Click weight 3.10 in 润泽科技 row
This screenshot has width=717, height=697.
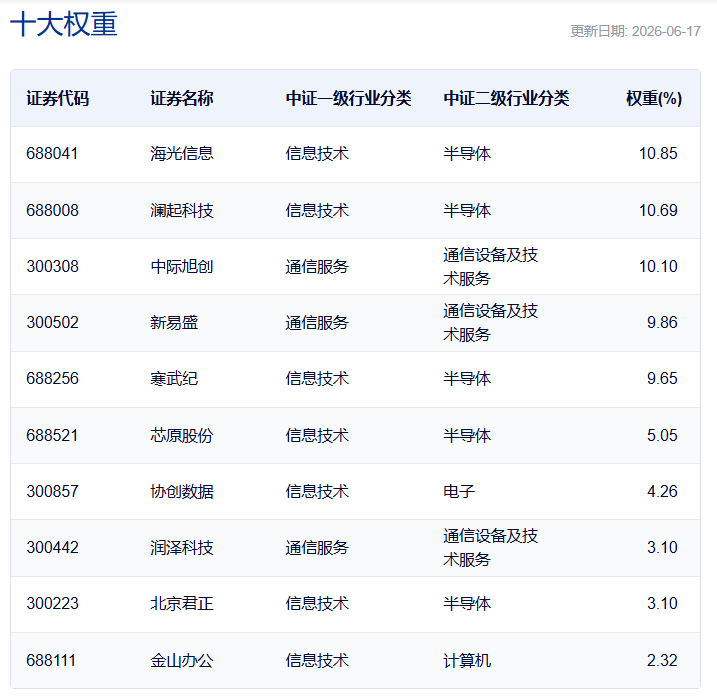[x=662, y=548]
